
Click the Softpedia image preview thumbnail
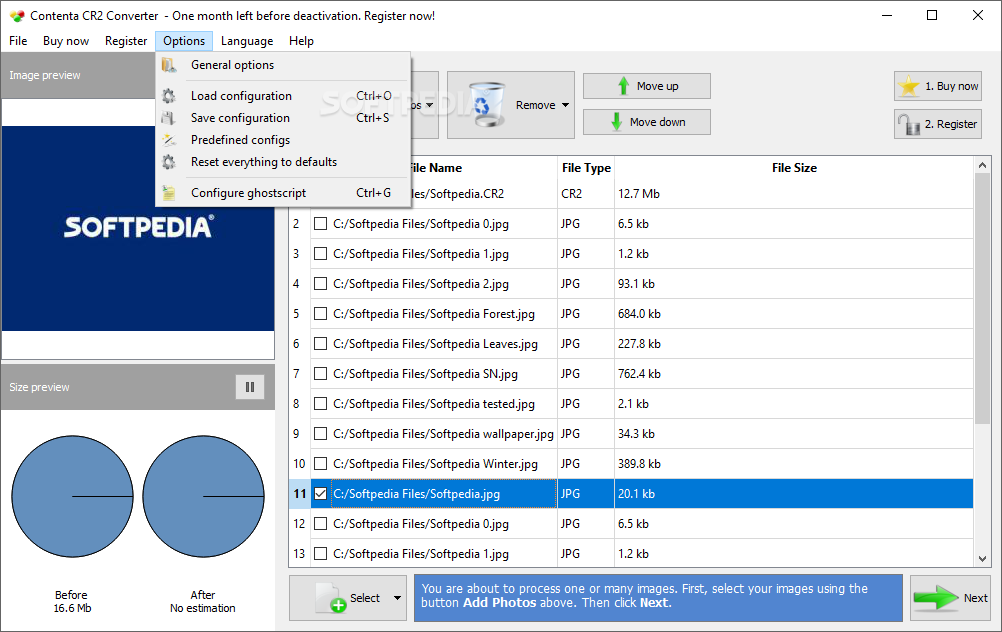coord(138,228)
